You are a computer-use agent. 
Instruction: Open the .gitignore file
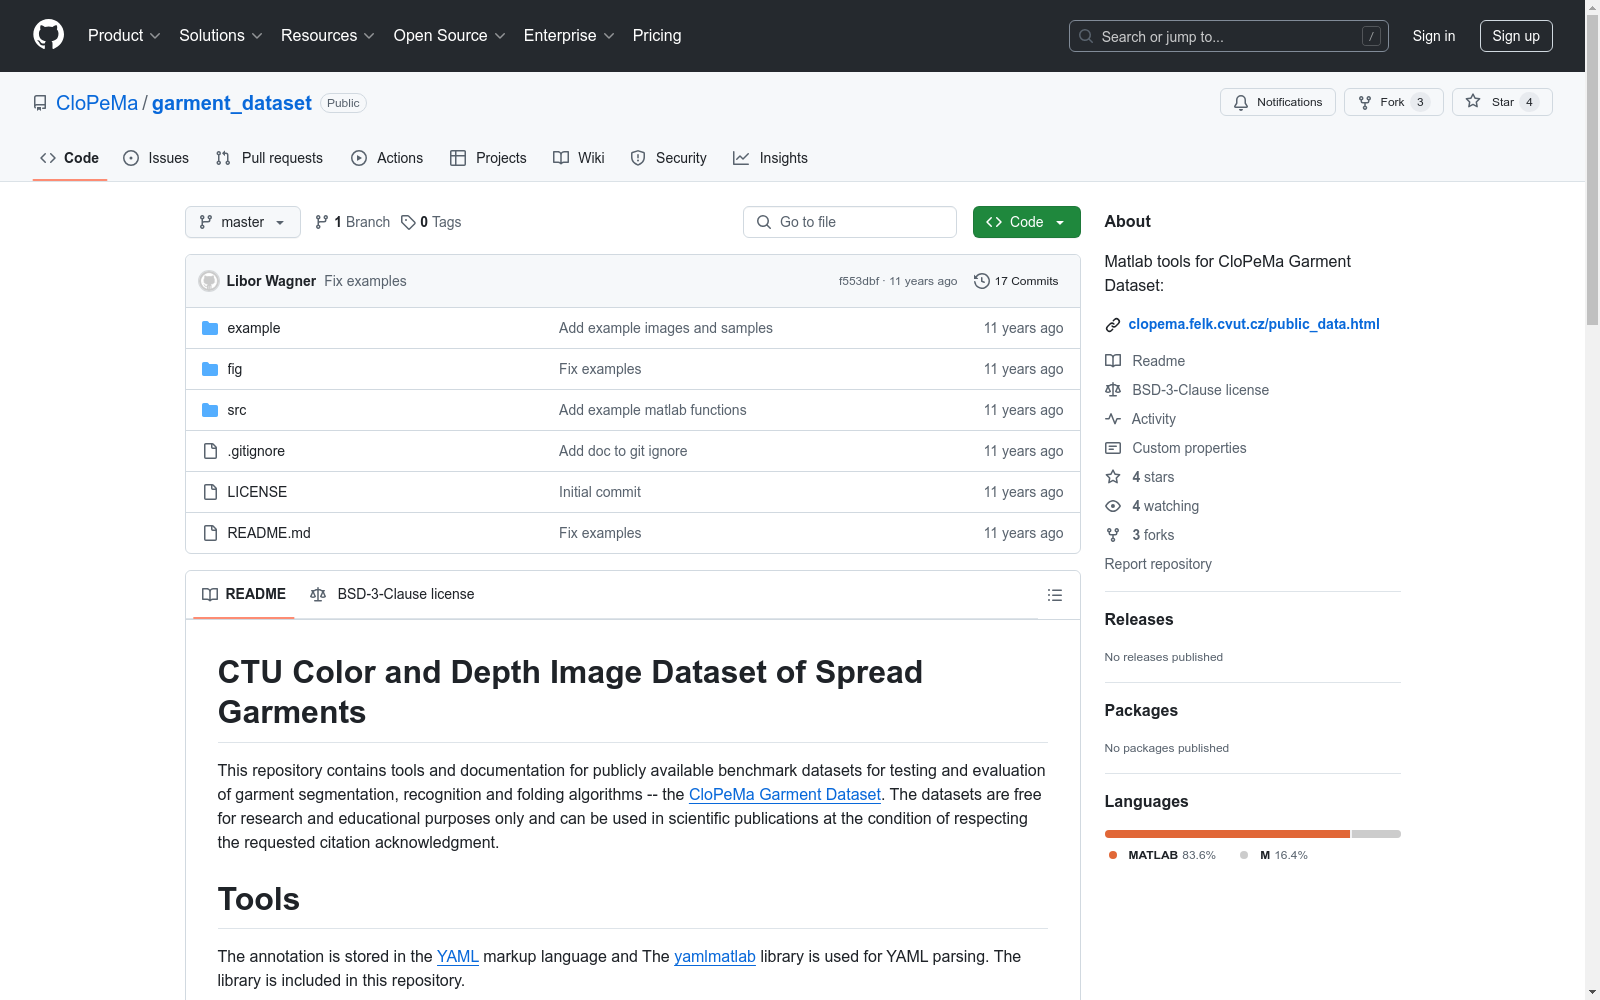tap(256, 451)
